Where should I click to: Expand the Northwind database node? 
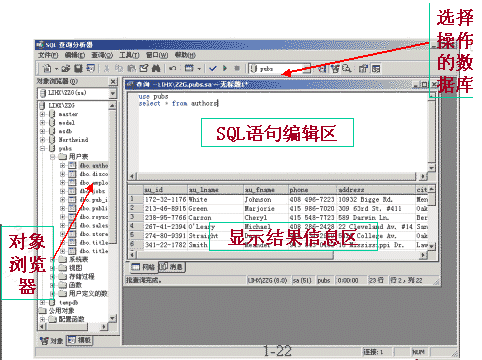(43, 140)
